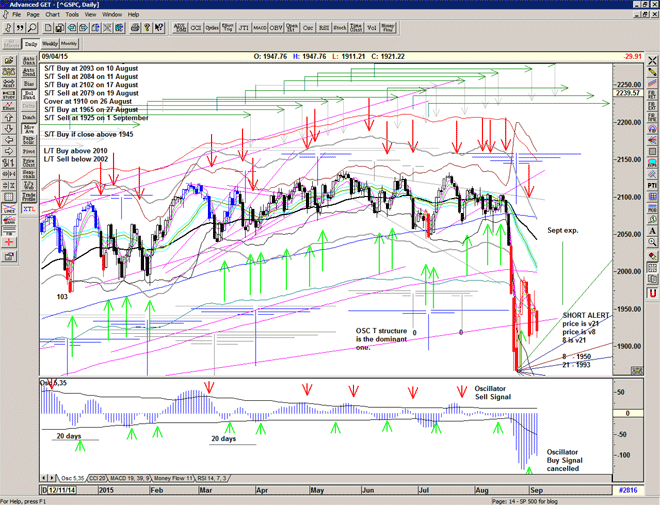Switch to the Weekly timeframe tab

pos(48,45)
